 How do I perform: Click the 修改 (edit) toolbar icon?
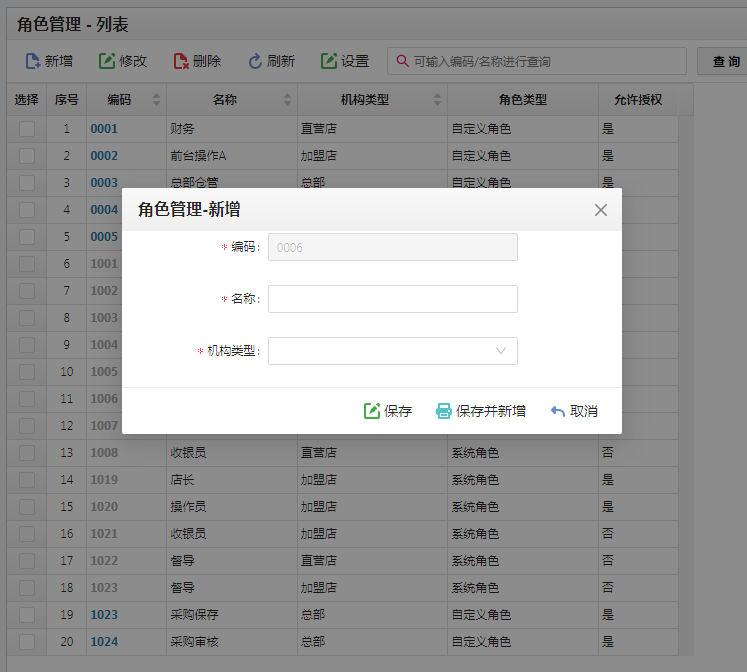click(x=107, y=61)
